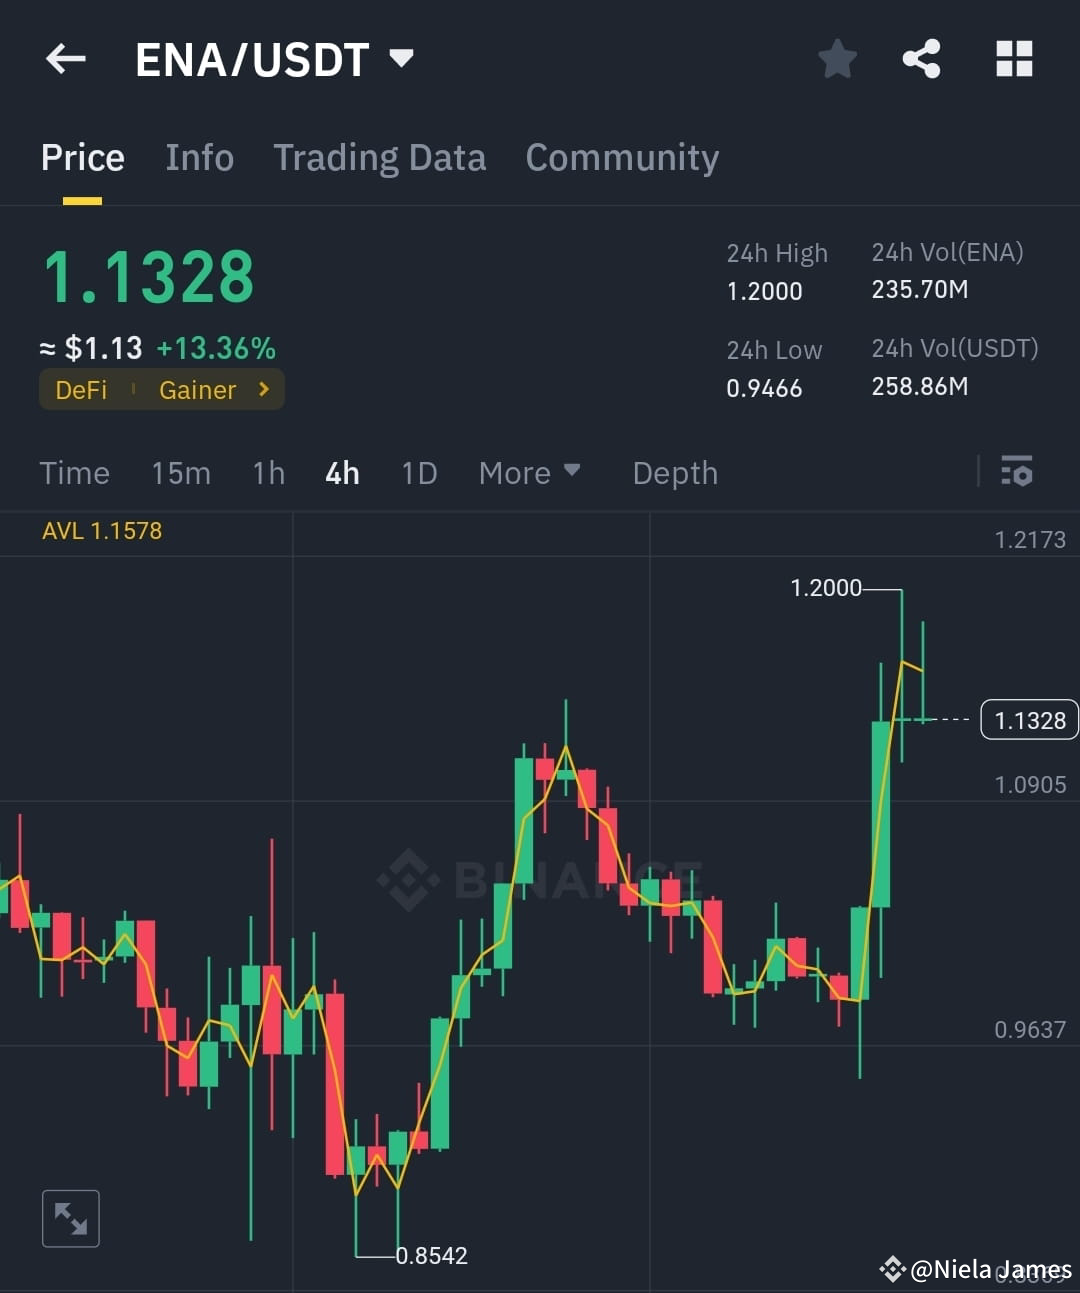Viewport: 1080px width, 1293px height.
Task: View the Depth chart
Action: [675, 473]
